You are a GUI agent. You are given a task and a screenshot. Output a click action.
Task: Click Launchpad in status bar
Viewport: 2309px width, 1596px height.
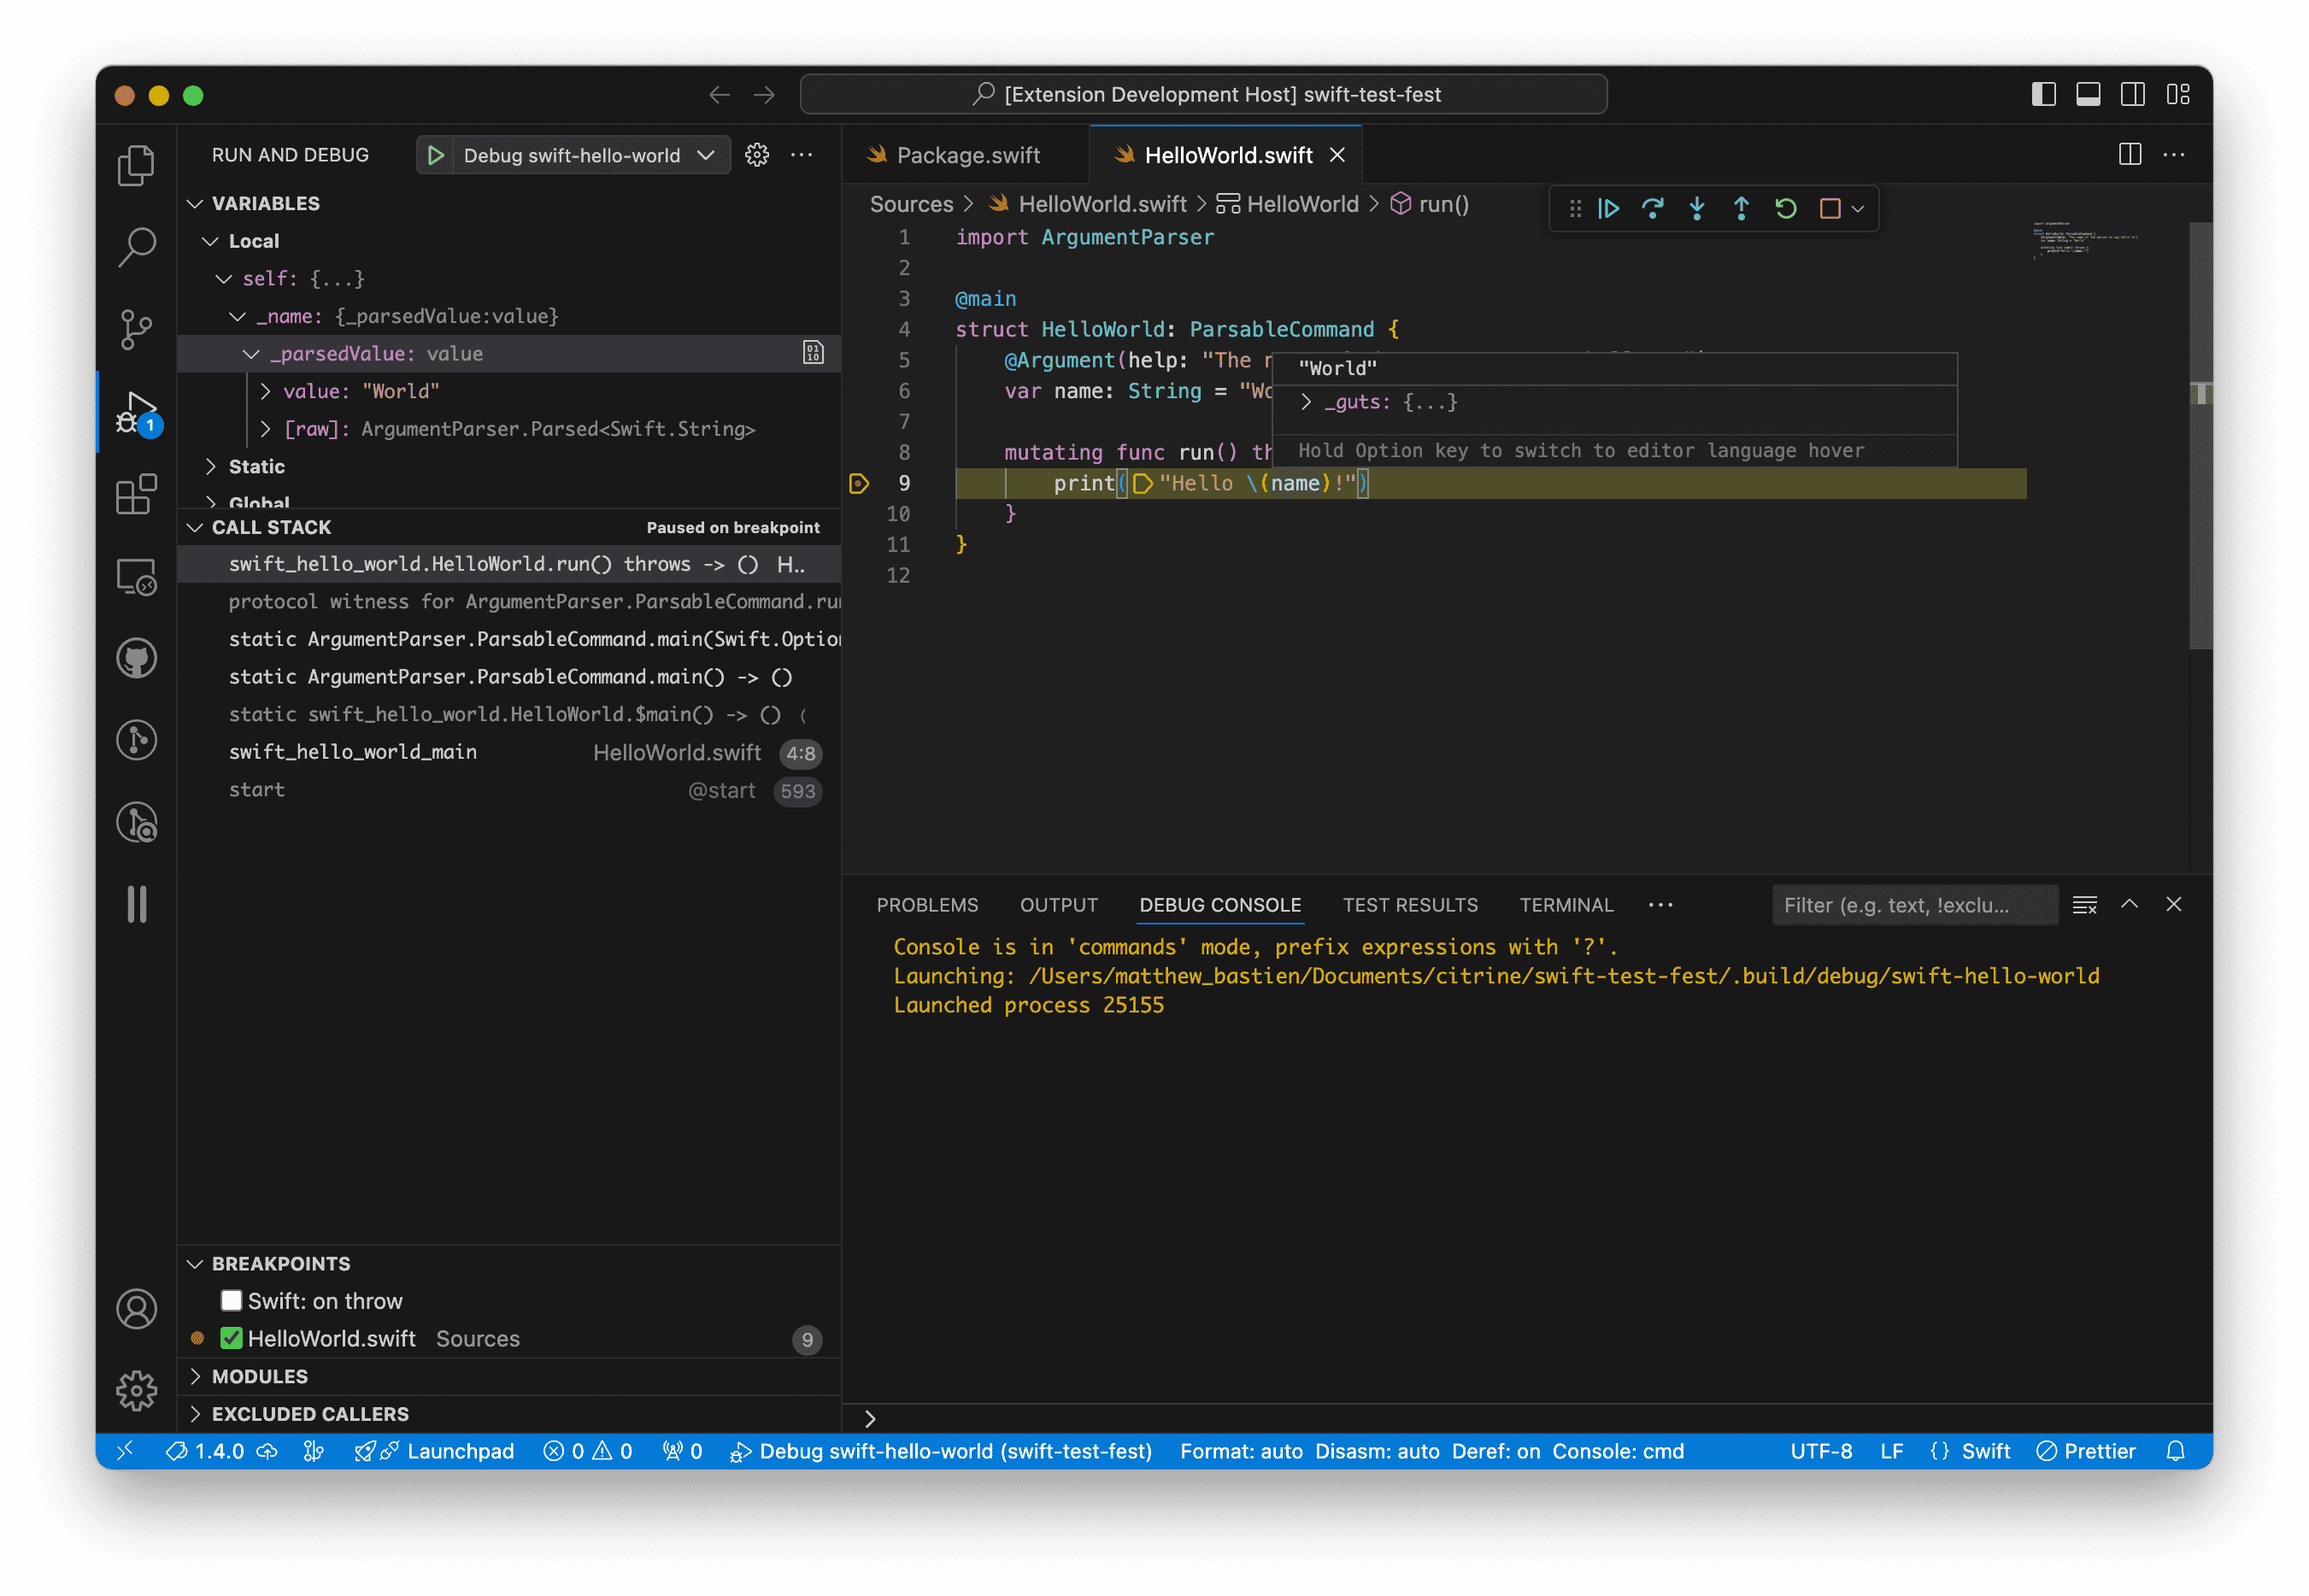pos(434,1451)
